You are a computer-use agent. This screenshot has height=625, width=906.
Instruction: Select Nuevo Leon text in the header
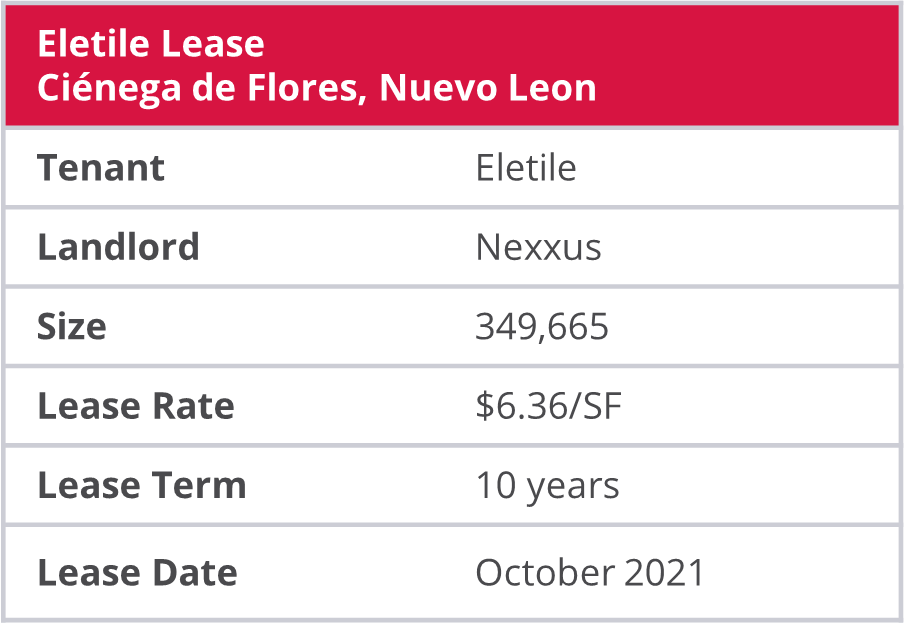click(x=488, y=88)
